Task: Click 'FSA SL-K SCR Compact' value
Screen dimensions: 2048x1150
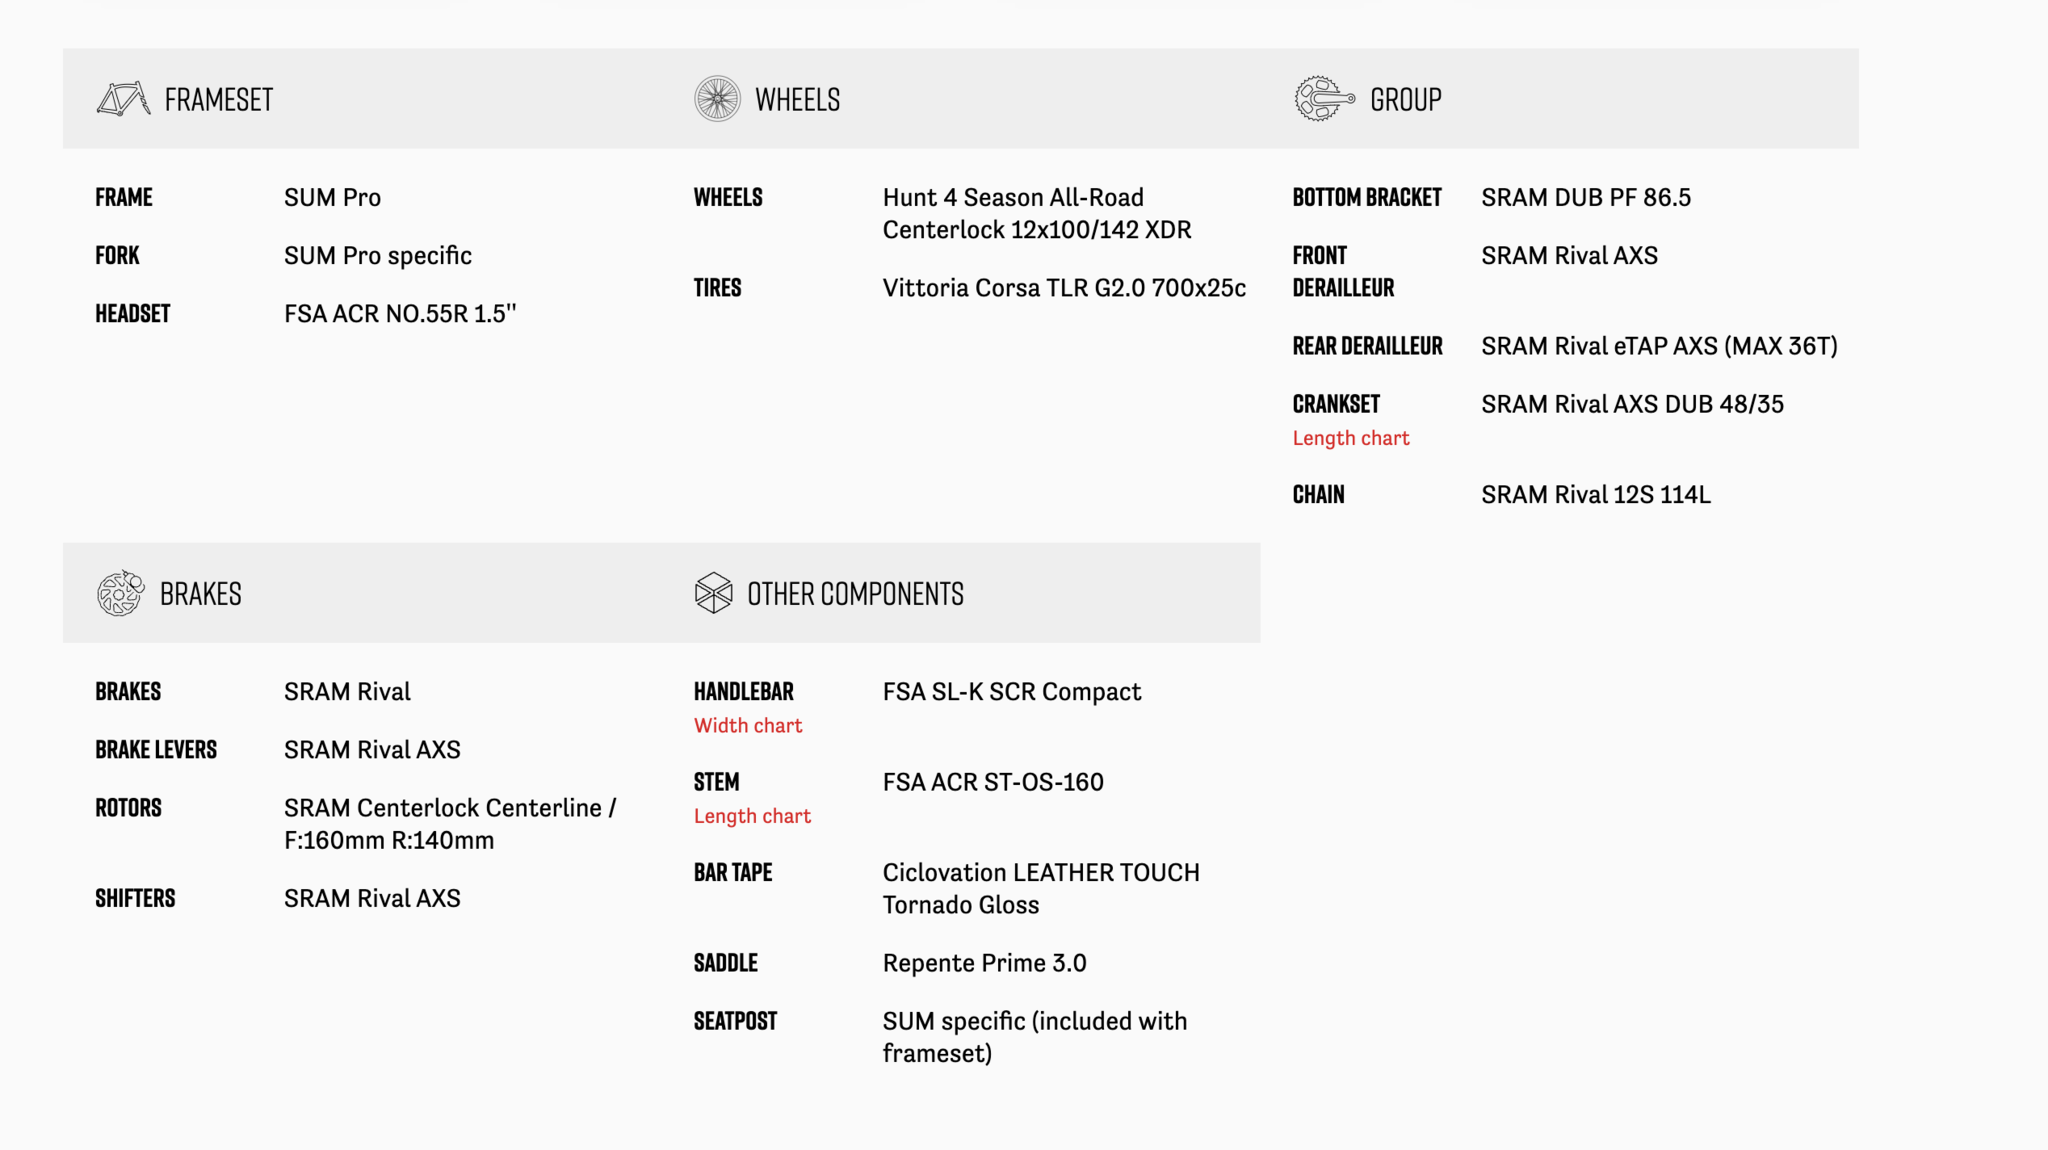Action: coord(1012,692)
